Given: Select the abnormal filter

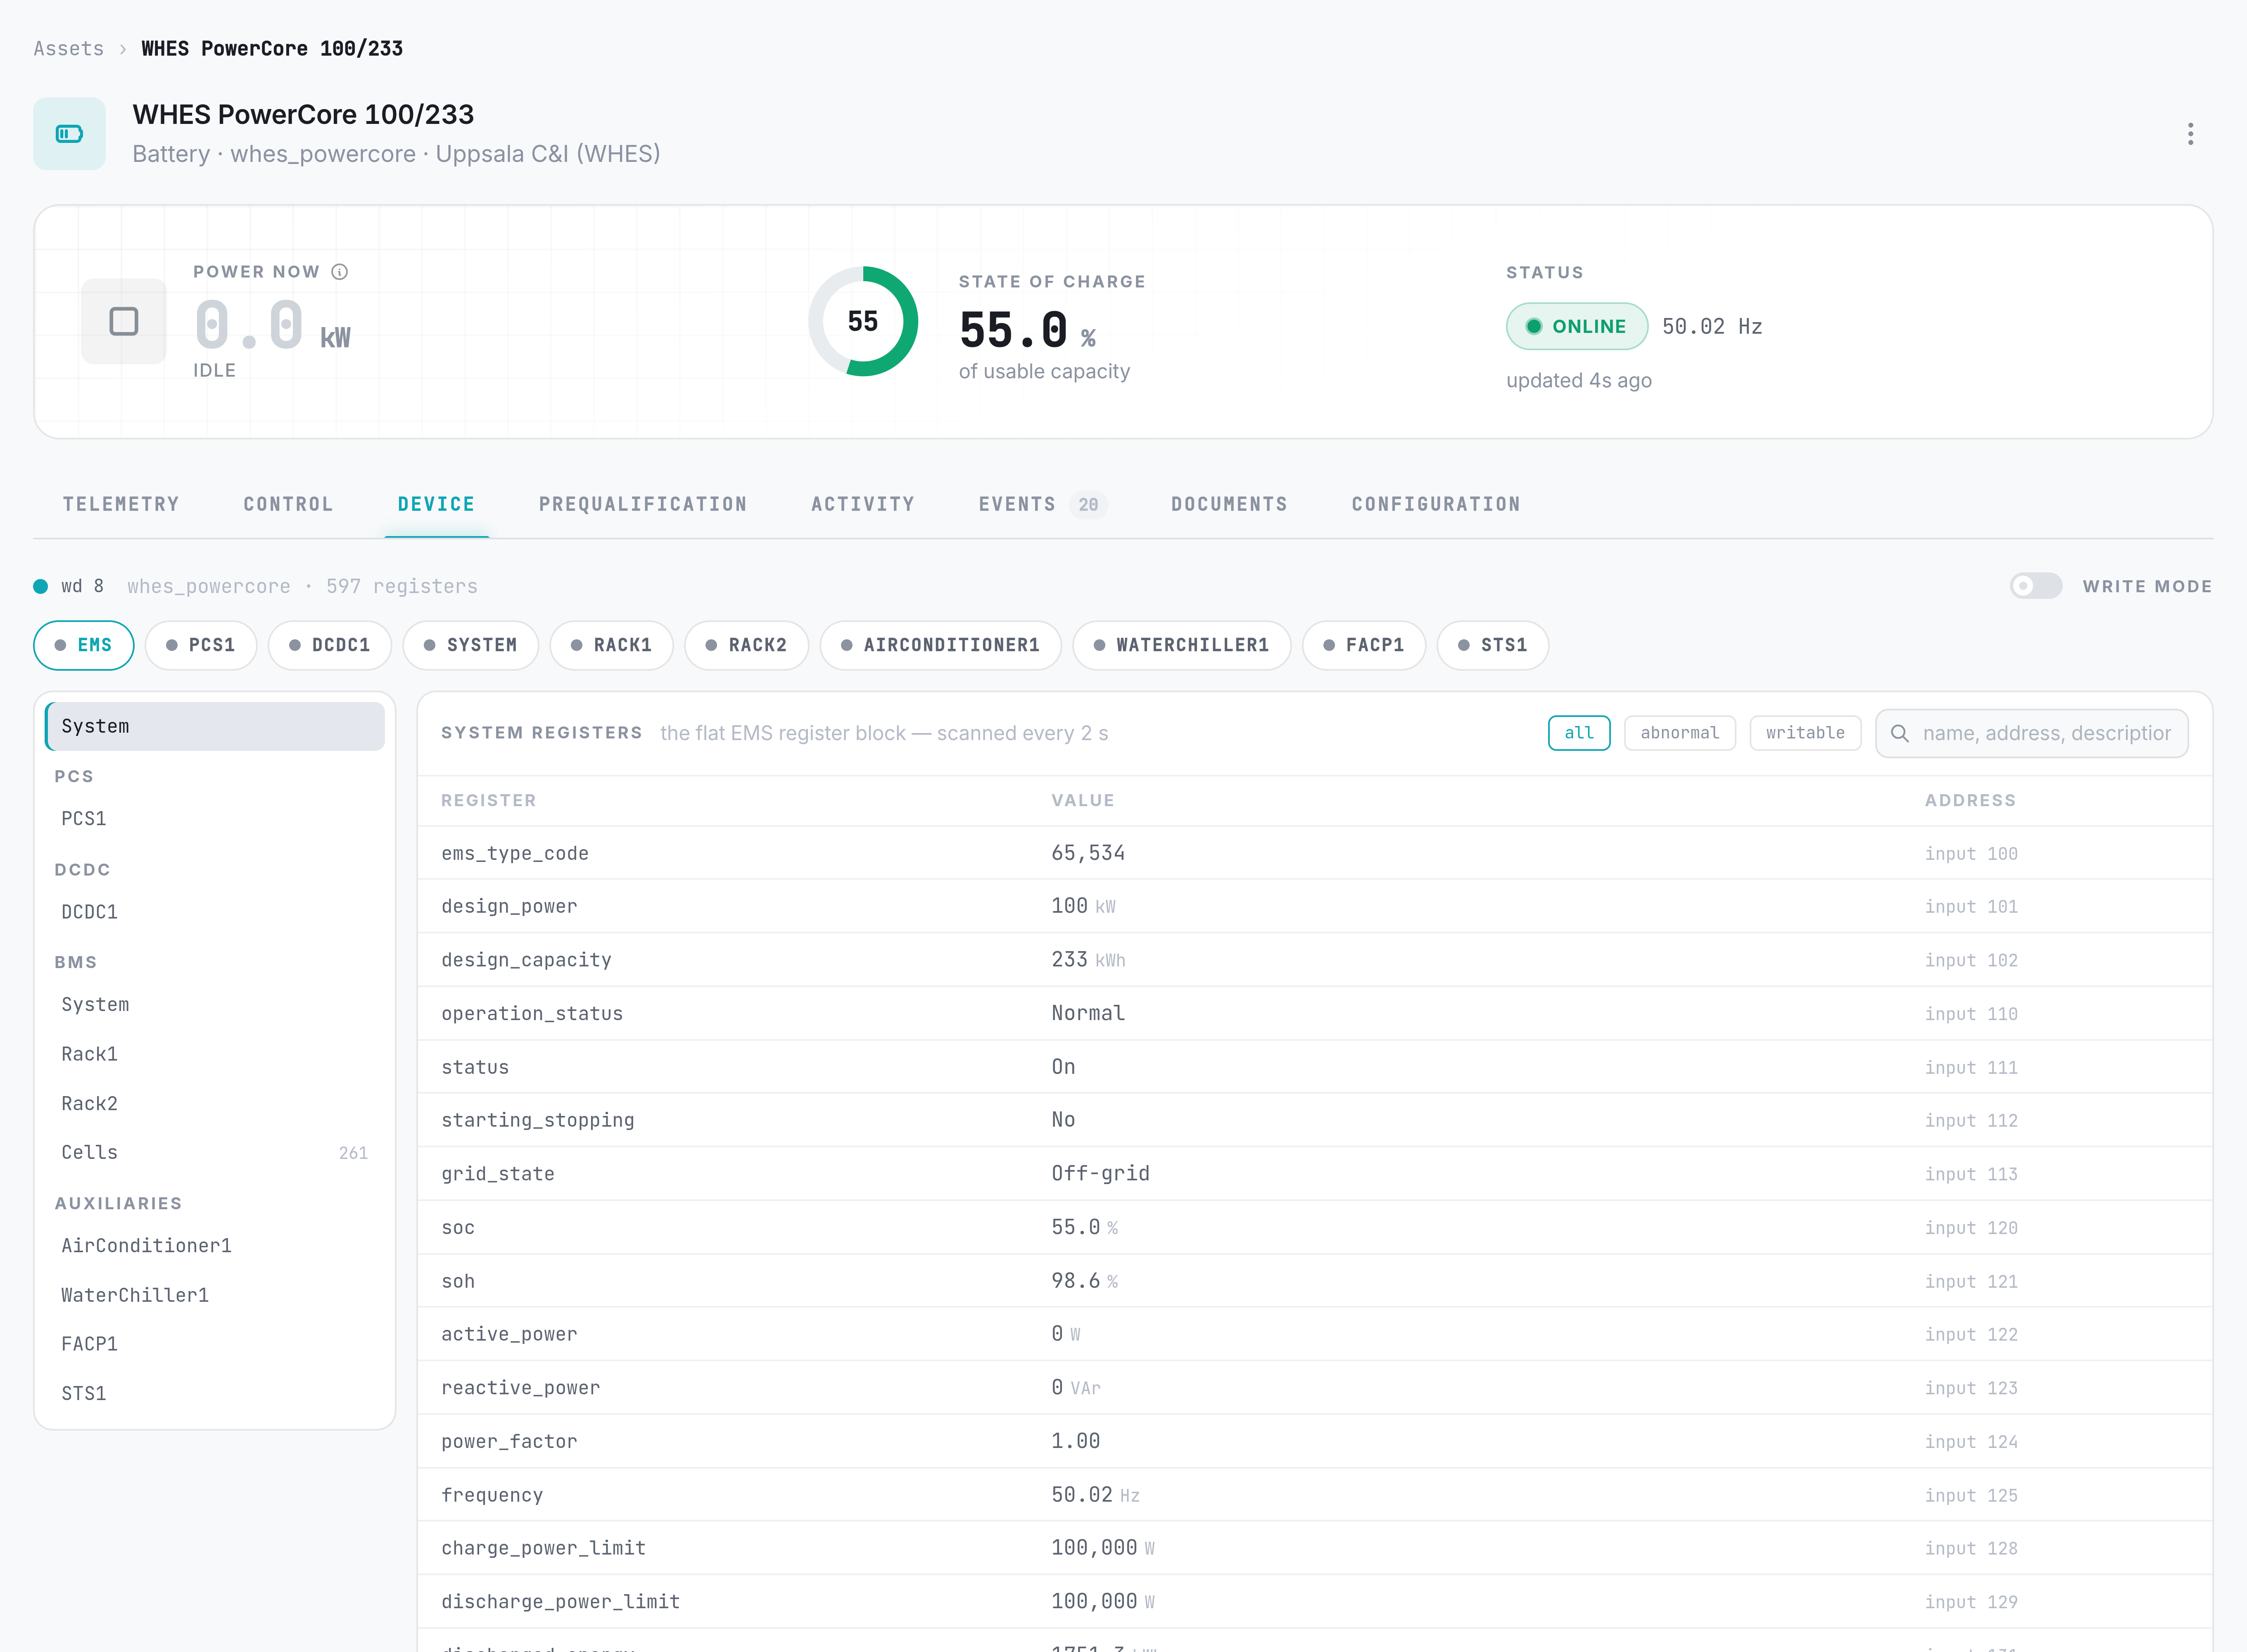Looking at the screenshot, I should coord(1680,733).
